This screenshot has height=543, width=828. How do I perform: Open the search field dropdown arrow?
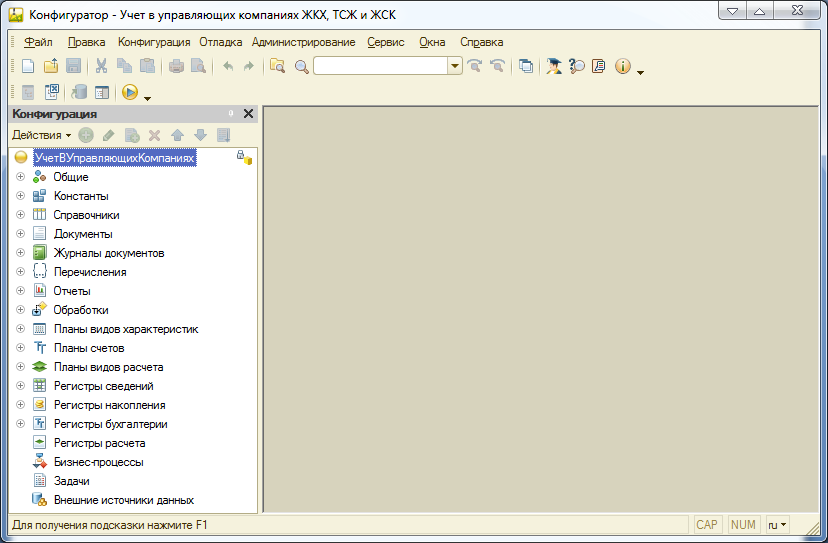tap(455, 66)
